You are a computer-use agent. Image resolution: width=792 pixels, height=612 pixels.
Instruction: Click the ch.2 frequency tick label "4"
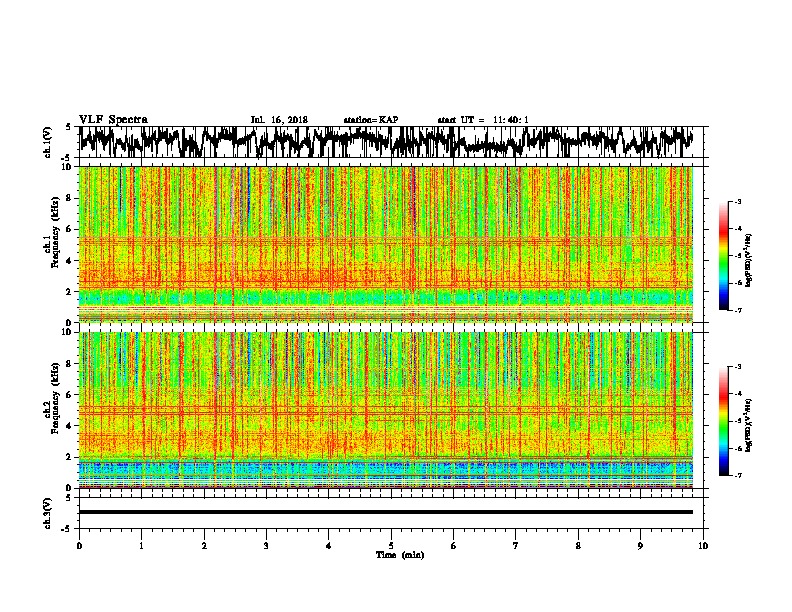[70, 426]
